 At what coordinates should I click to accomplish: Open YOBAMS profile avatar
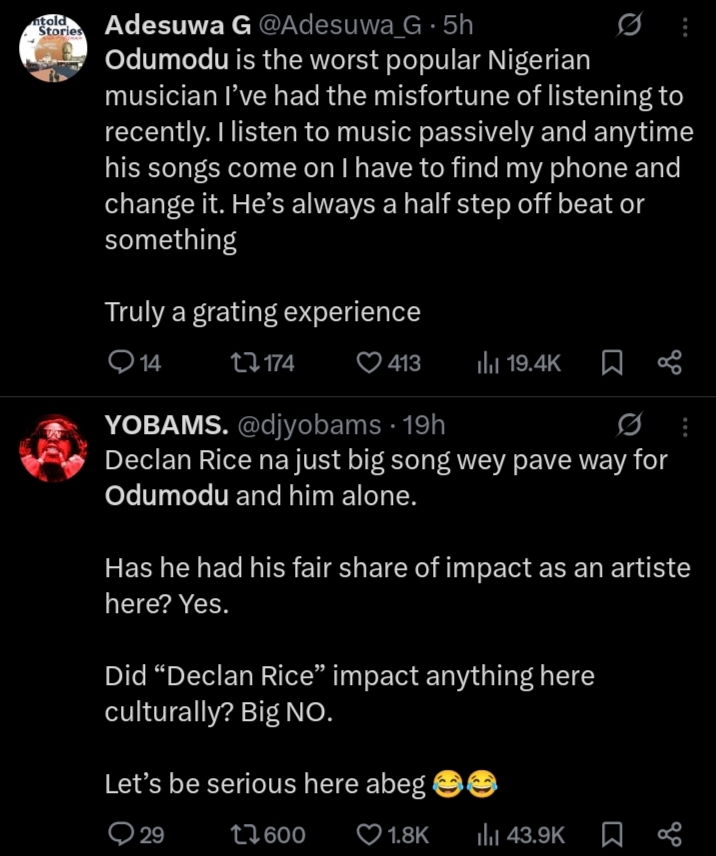[x=53, y=450]
